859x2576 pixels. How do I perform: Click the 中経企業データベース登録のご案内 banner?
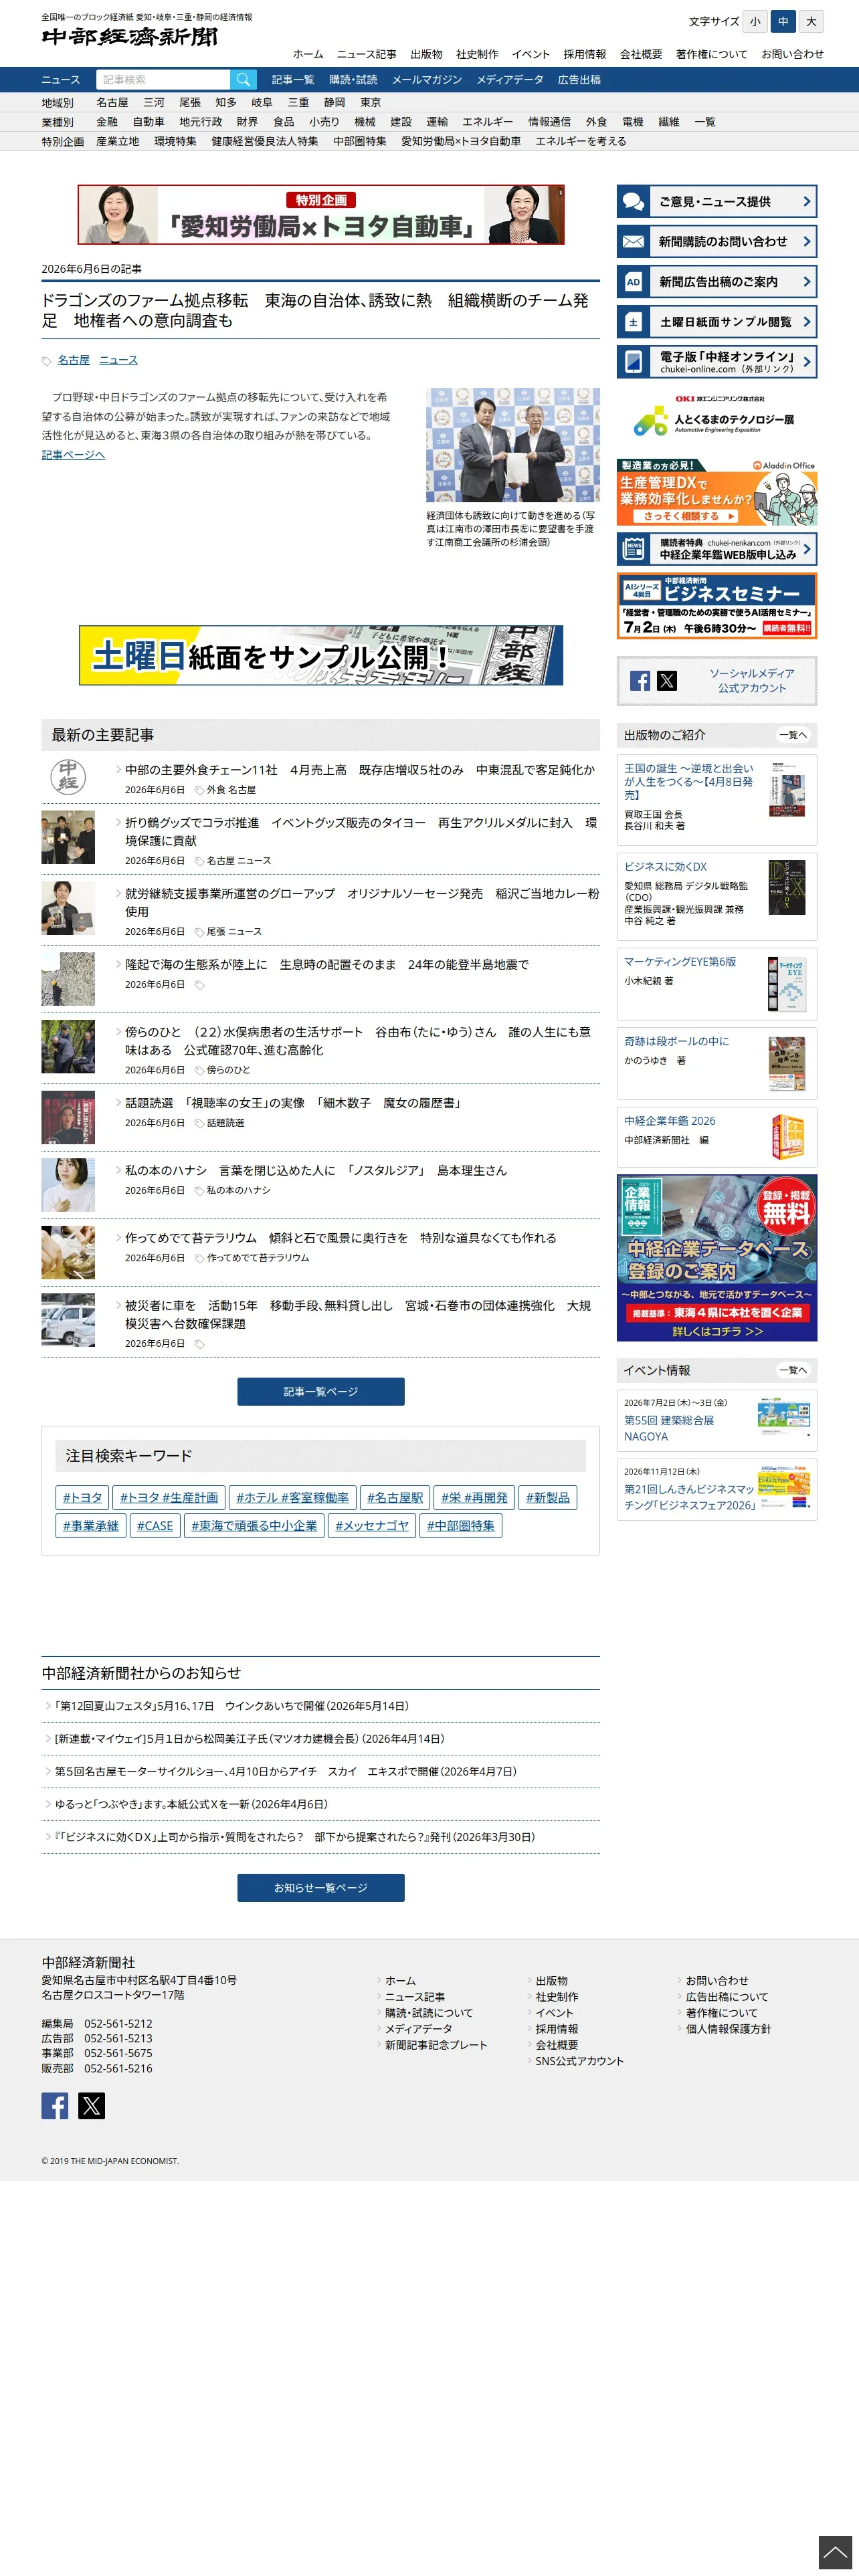pyautogui.click(x=717, y=1258)
